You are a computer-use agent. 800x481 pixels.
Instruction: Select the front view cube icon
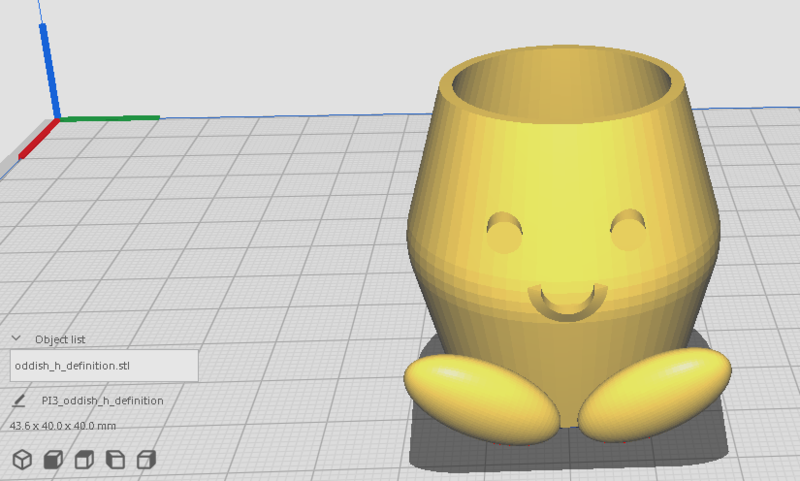[x=53, y=459]
